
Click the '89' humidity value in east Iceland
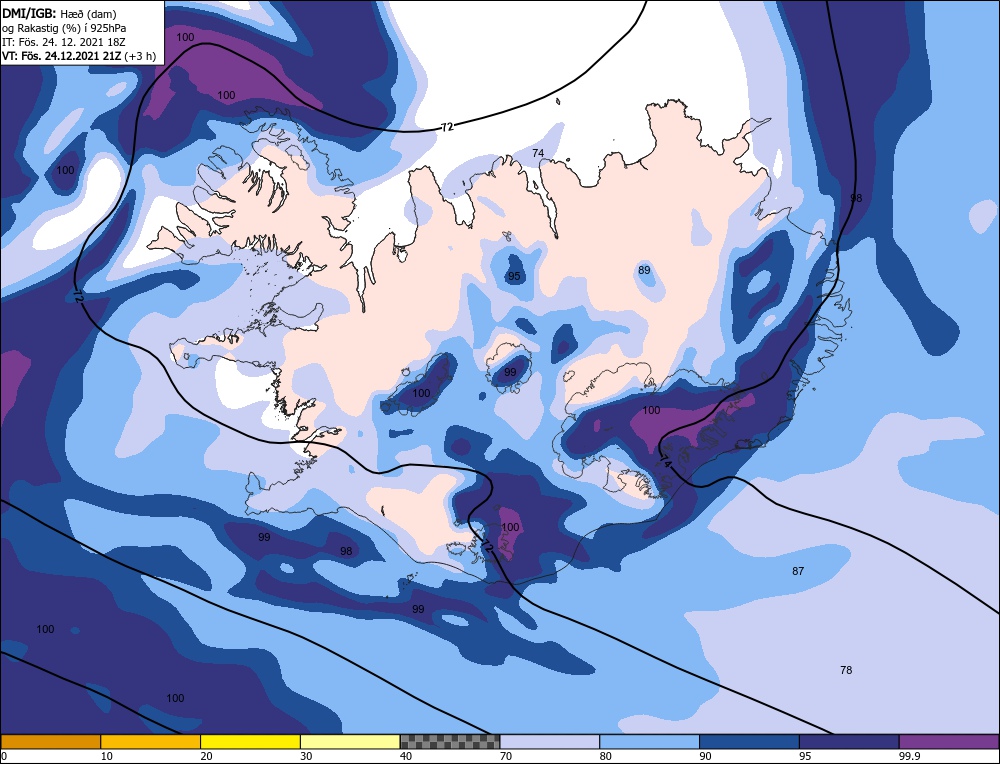[x=644, y=270]
